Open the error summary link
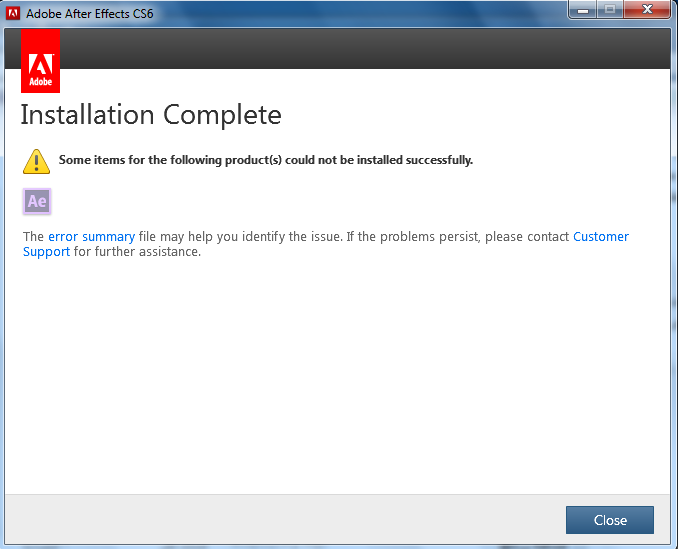678x549 pixels. tap(92, 236)
